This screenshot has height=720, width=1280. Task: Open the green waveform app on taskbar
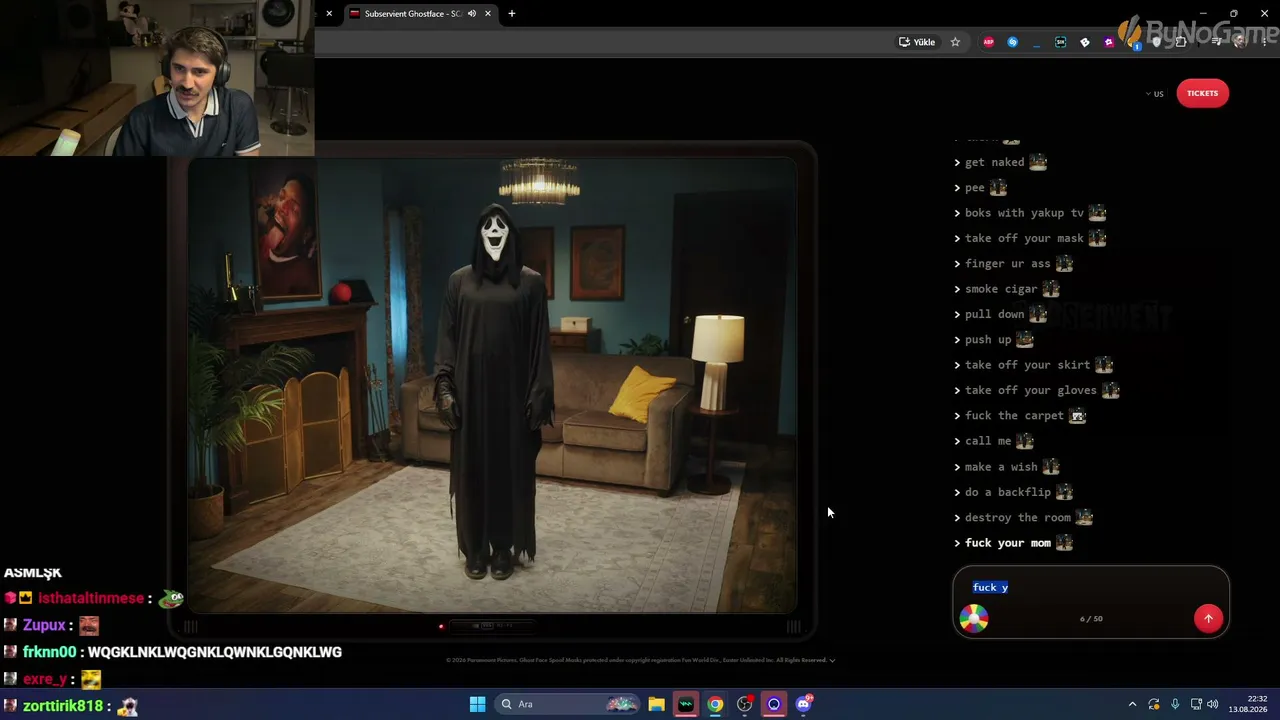[x=686, y=704]
